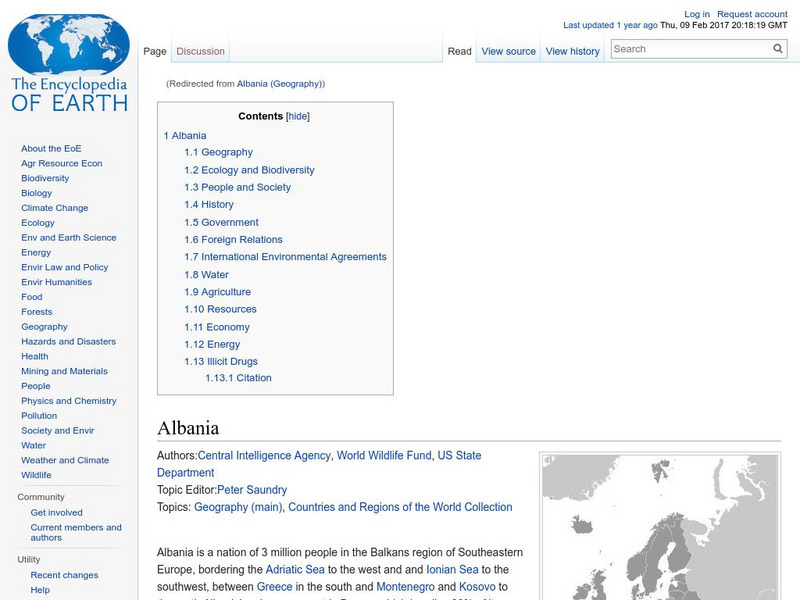This screenshot has height=600, width=800.
Task: Switch to the Discussion tab
Action: click(x=200, y=50)
